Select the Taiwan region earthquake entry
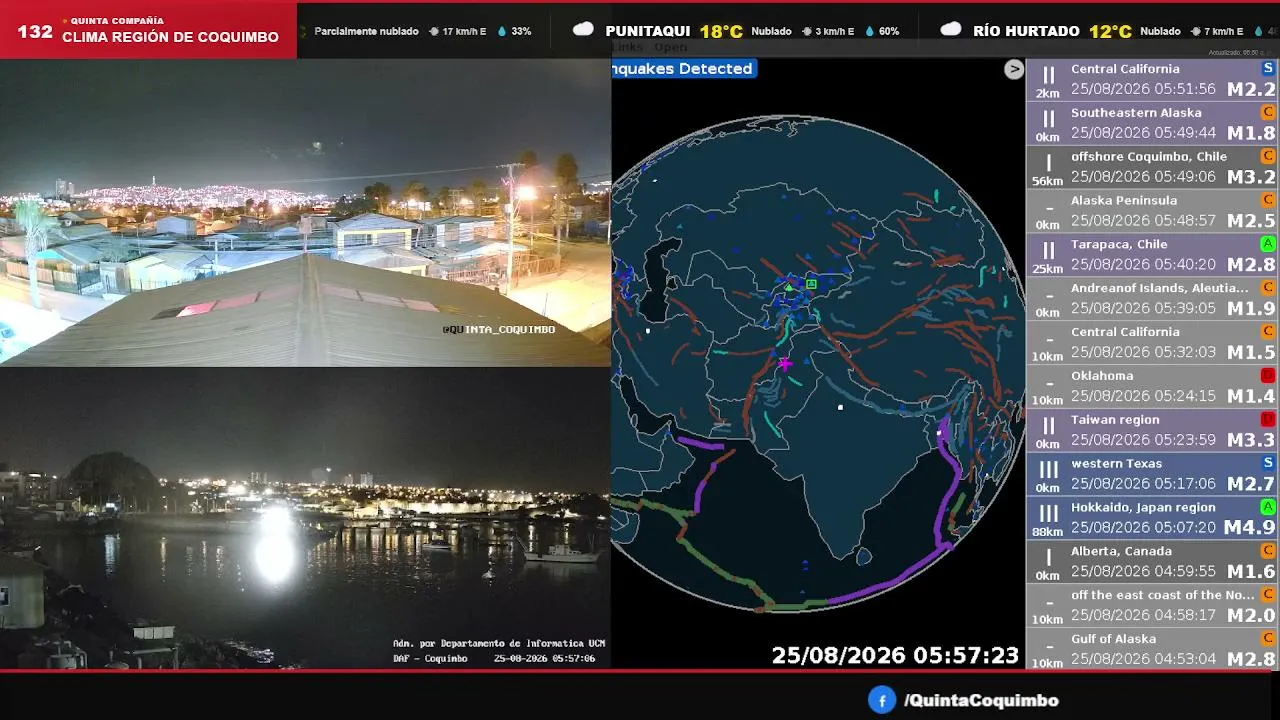 pyautogui.click(x=1153, y=431)
